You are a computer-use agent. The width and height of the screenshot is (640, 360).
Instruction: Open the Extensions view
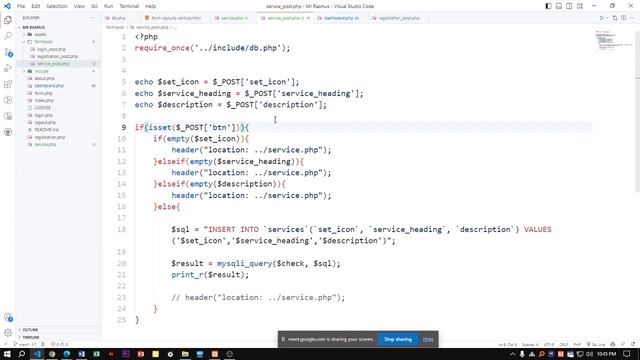pos(8,84)
